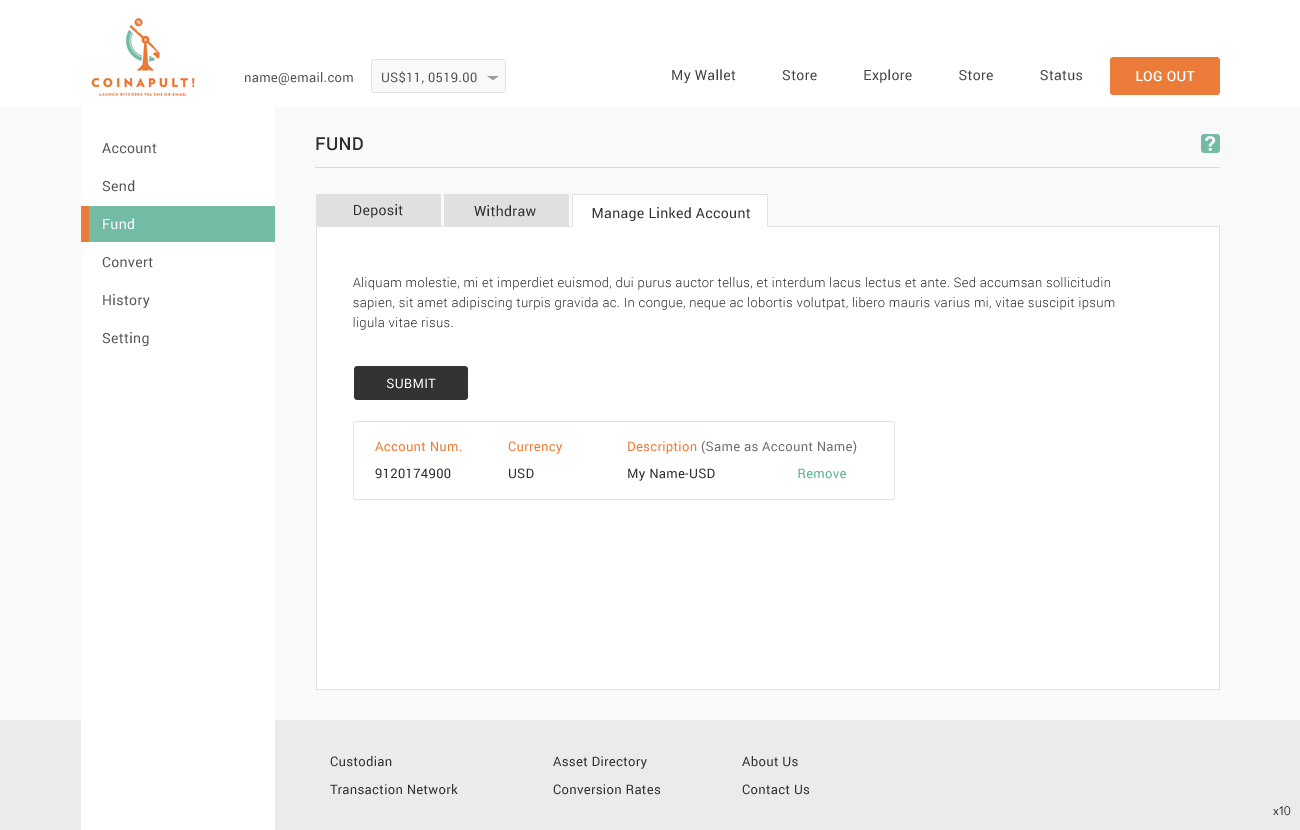Select History in the sidebar

pyautogui.click(x=126, y=300)
